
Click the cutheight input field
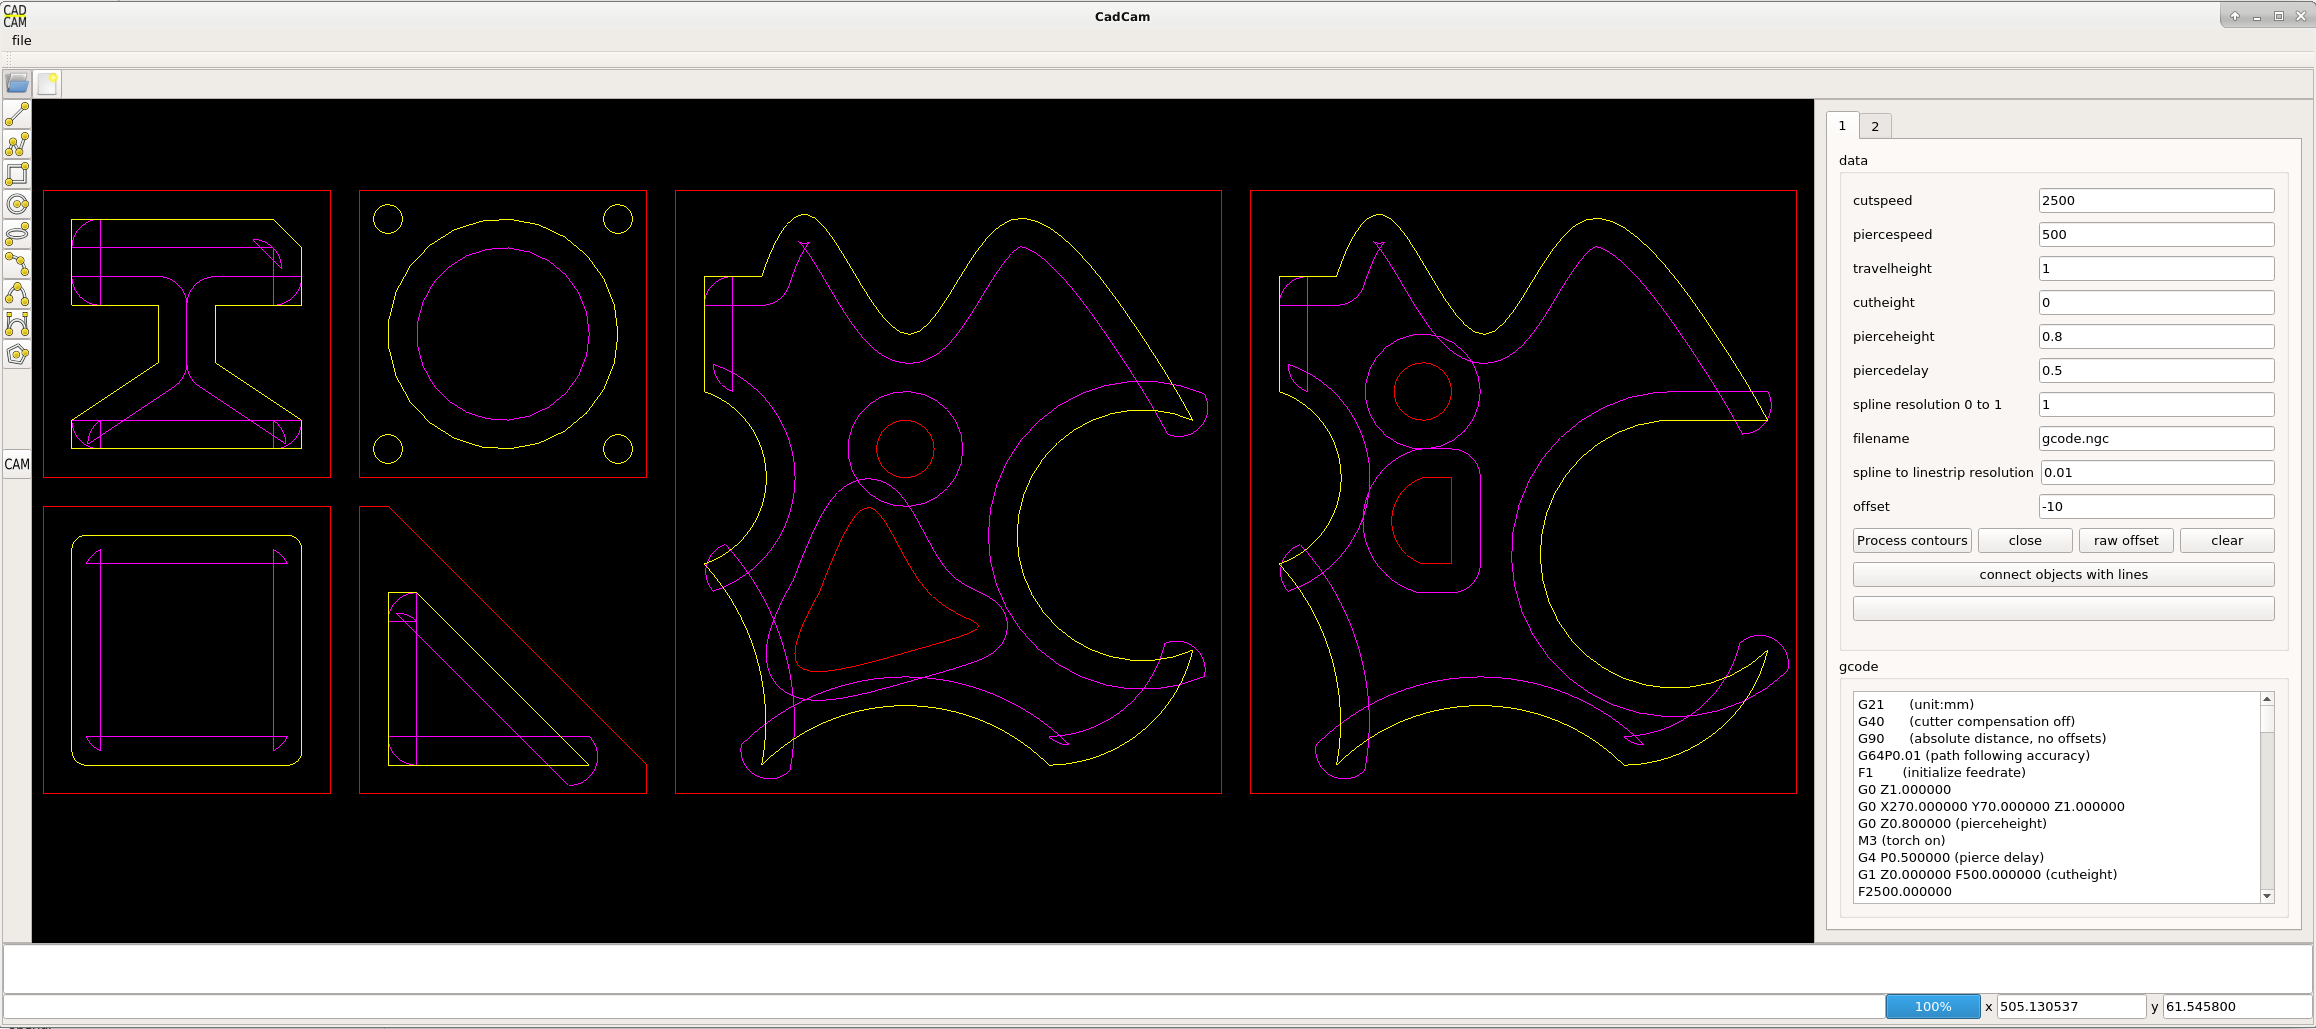[2156, 302]
